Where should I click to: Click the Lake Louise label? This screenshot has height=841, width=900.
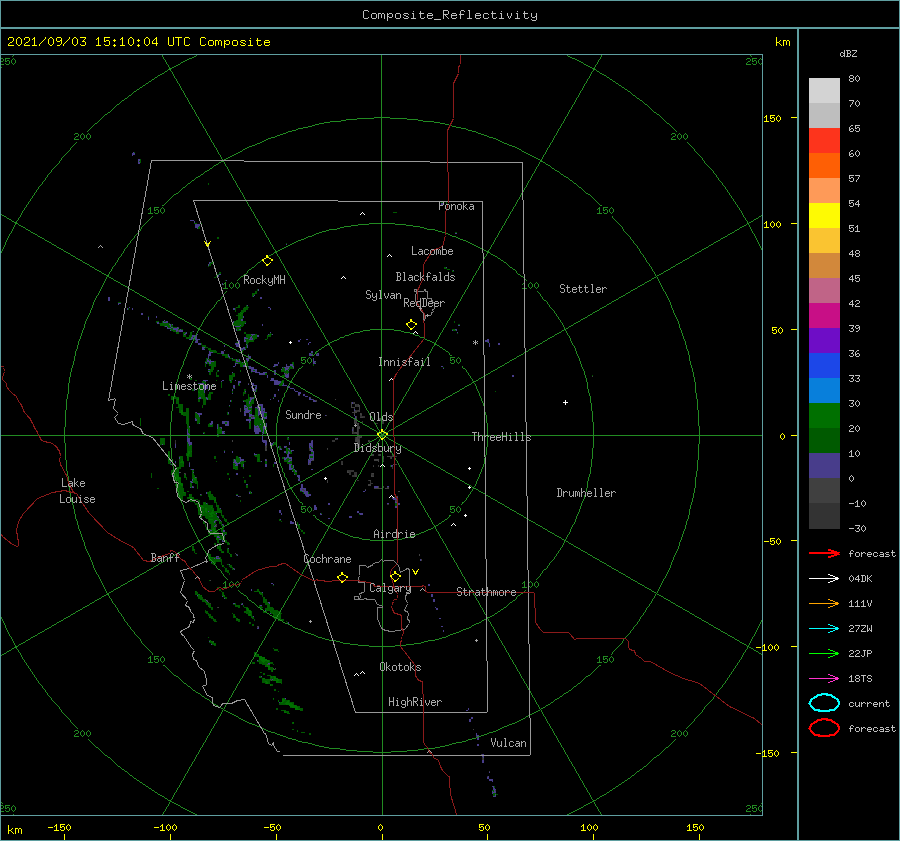click(x=77, y=491)
